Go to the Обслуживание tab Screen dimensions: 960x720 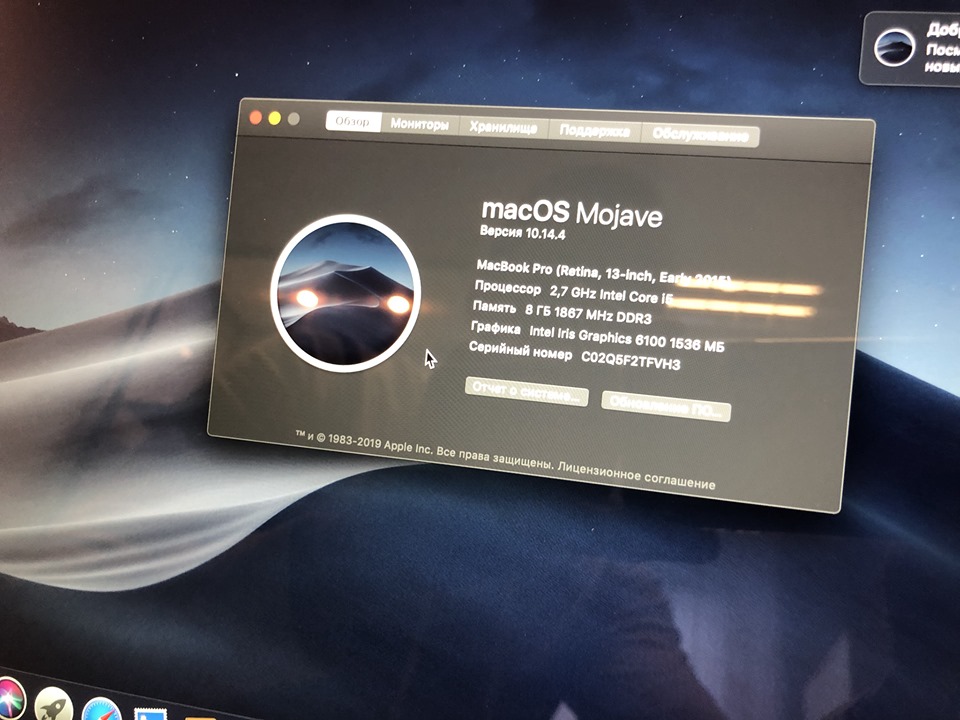click(x=700, y=135)
